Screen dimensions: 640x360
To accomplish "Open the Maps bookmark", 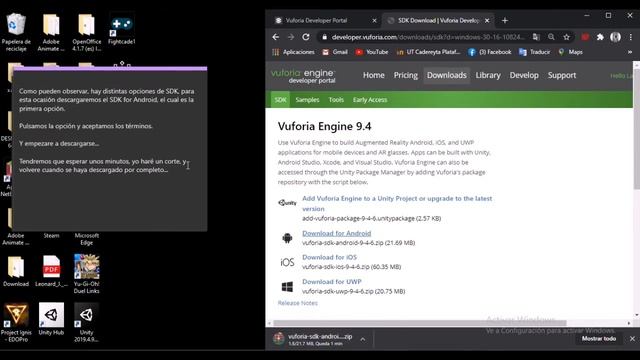I will point(570,52).
